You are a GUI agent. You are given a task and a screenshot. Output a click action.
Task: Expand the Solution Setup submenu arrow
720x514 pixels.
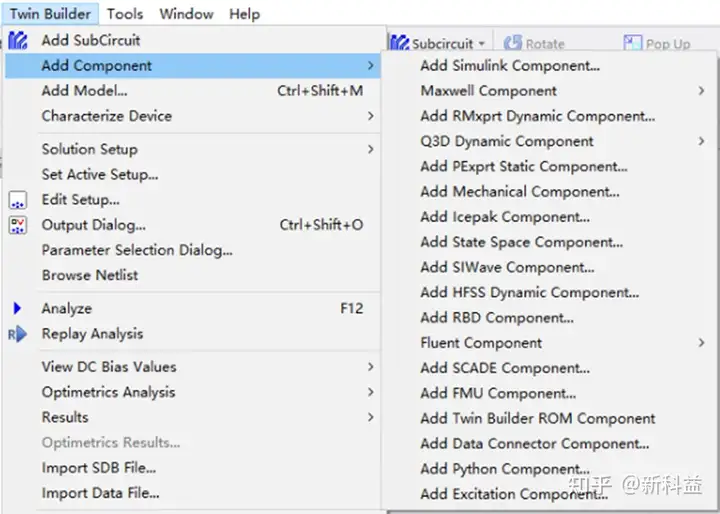pos(371,149)
